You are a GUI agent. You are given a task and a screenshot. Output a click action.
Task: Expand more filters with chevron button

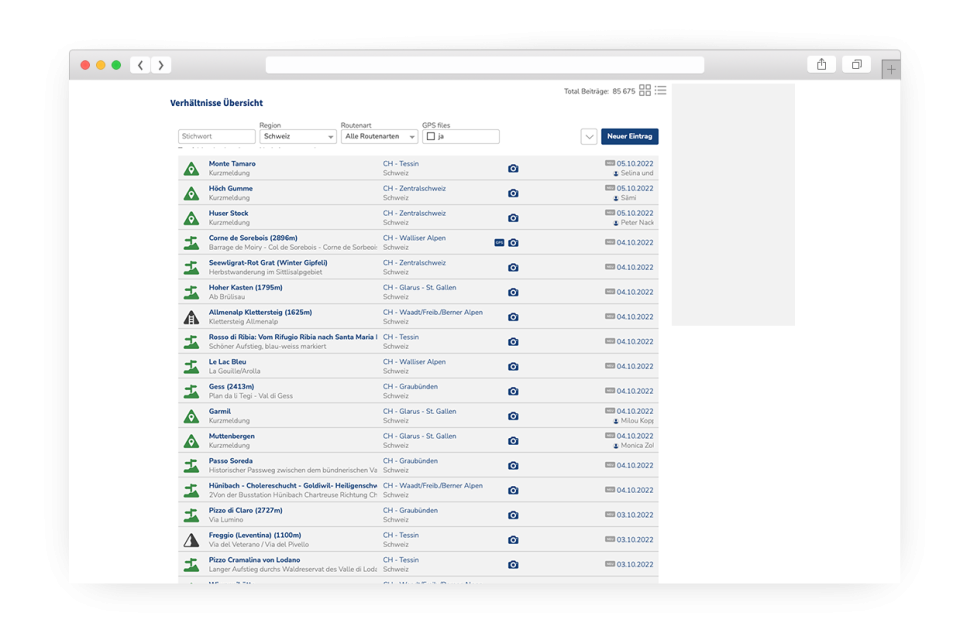point(589,137)
